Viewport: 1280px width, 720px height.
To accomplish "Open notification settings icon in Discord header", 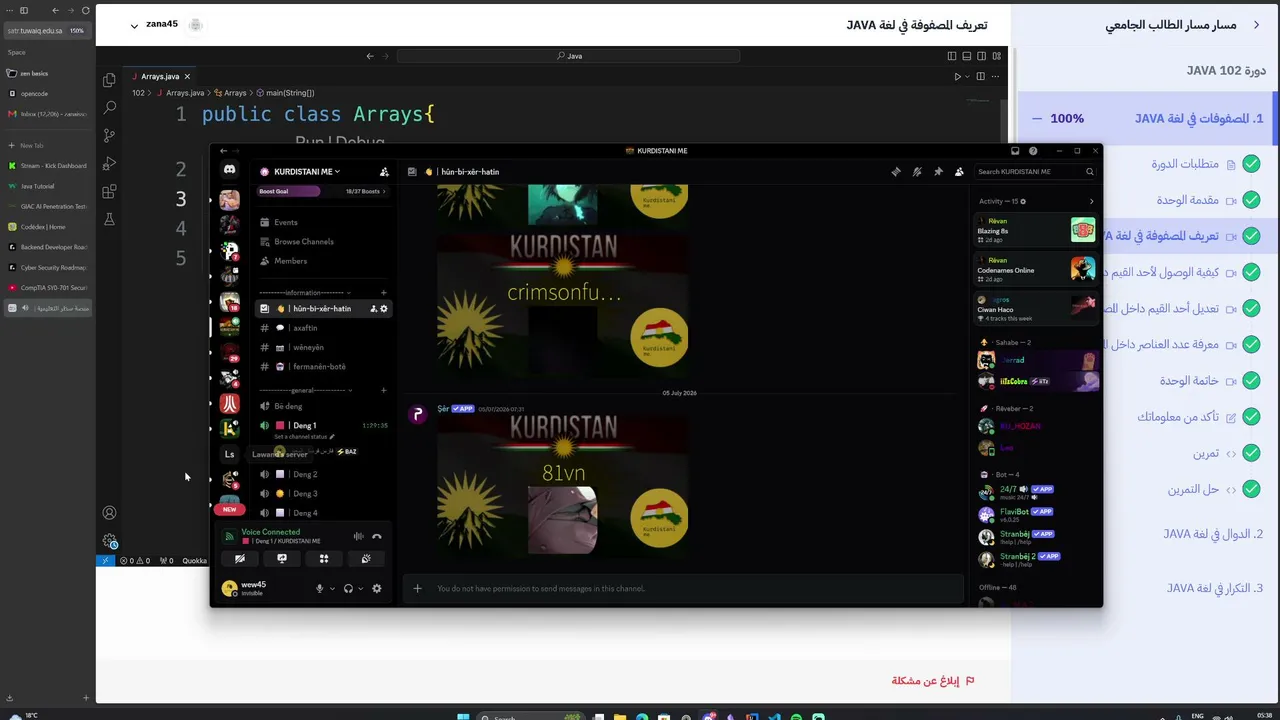I will pyautogui.click(x=917, y=172).
